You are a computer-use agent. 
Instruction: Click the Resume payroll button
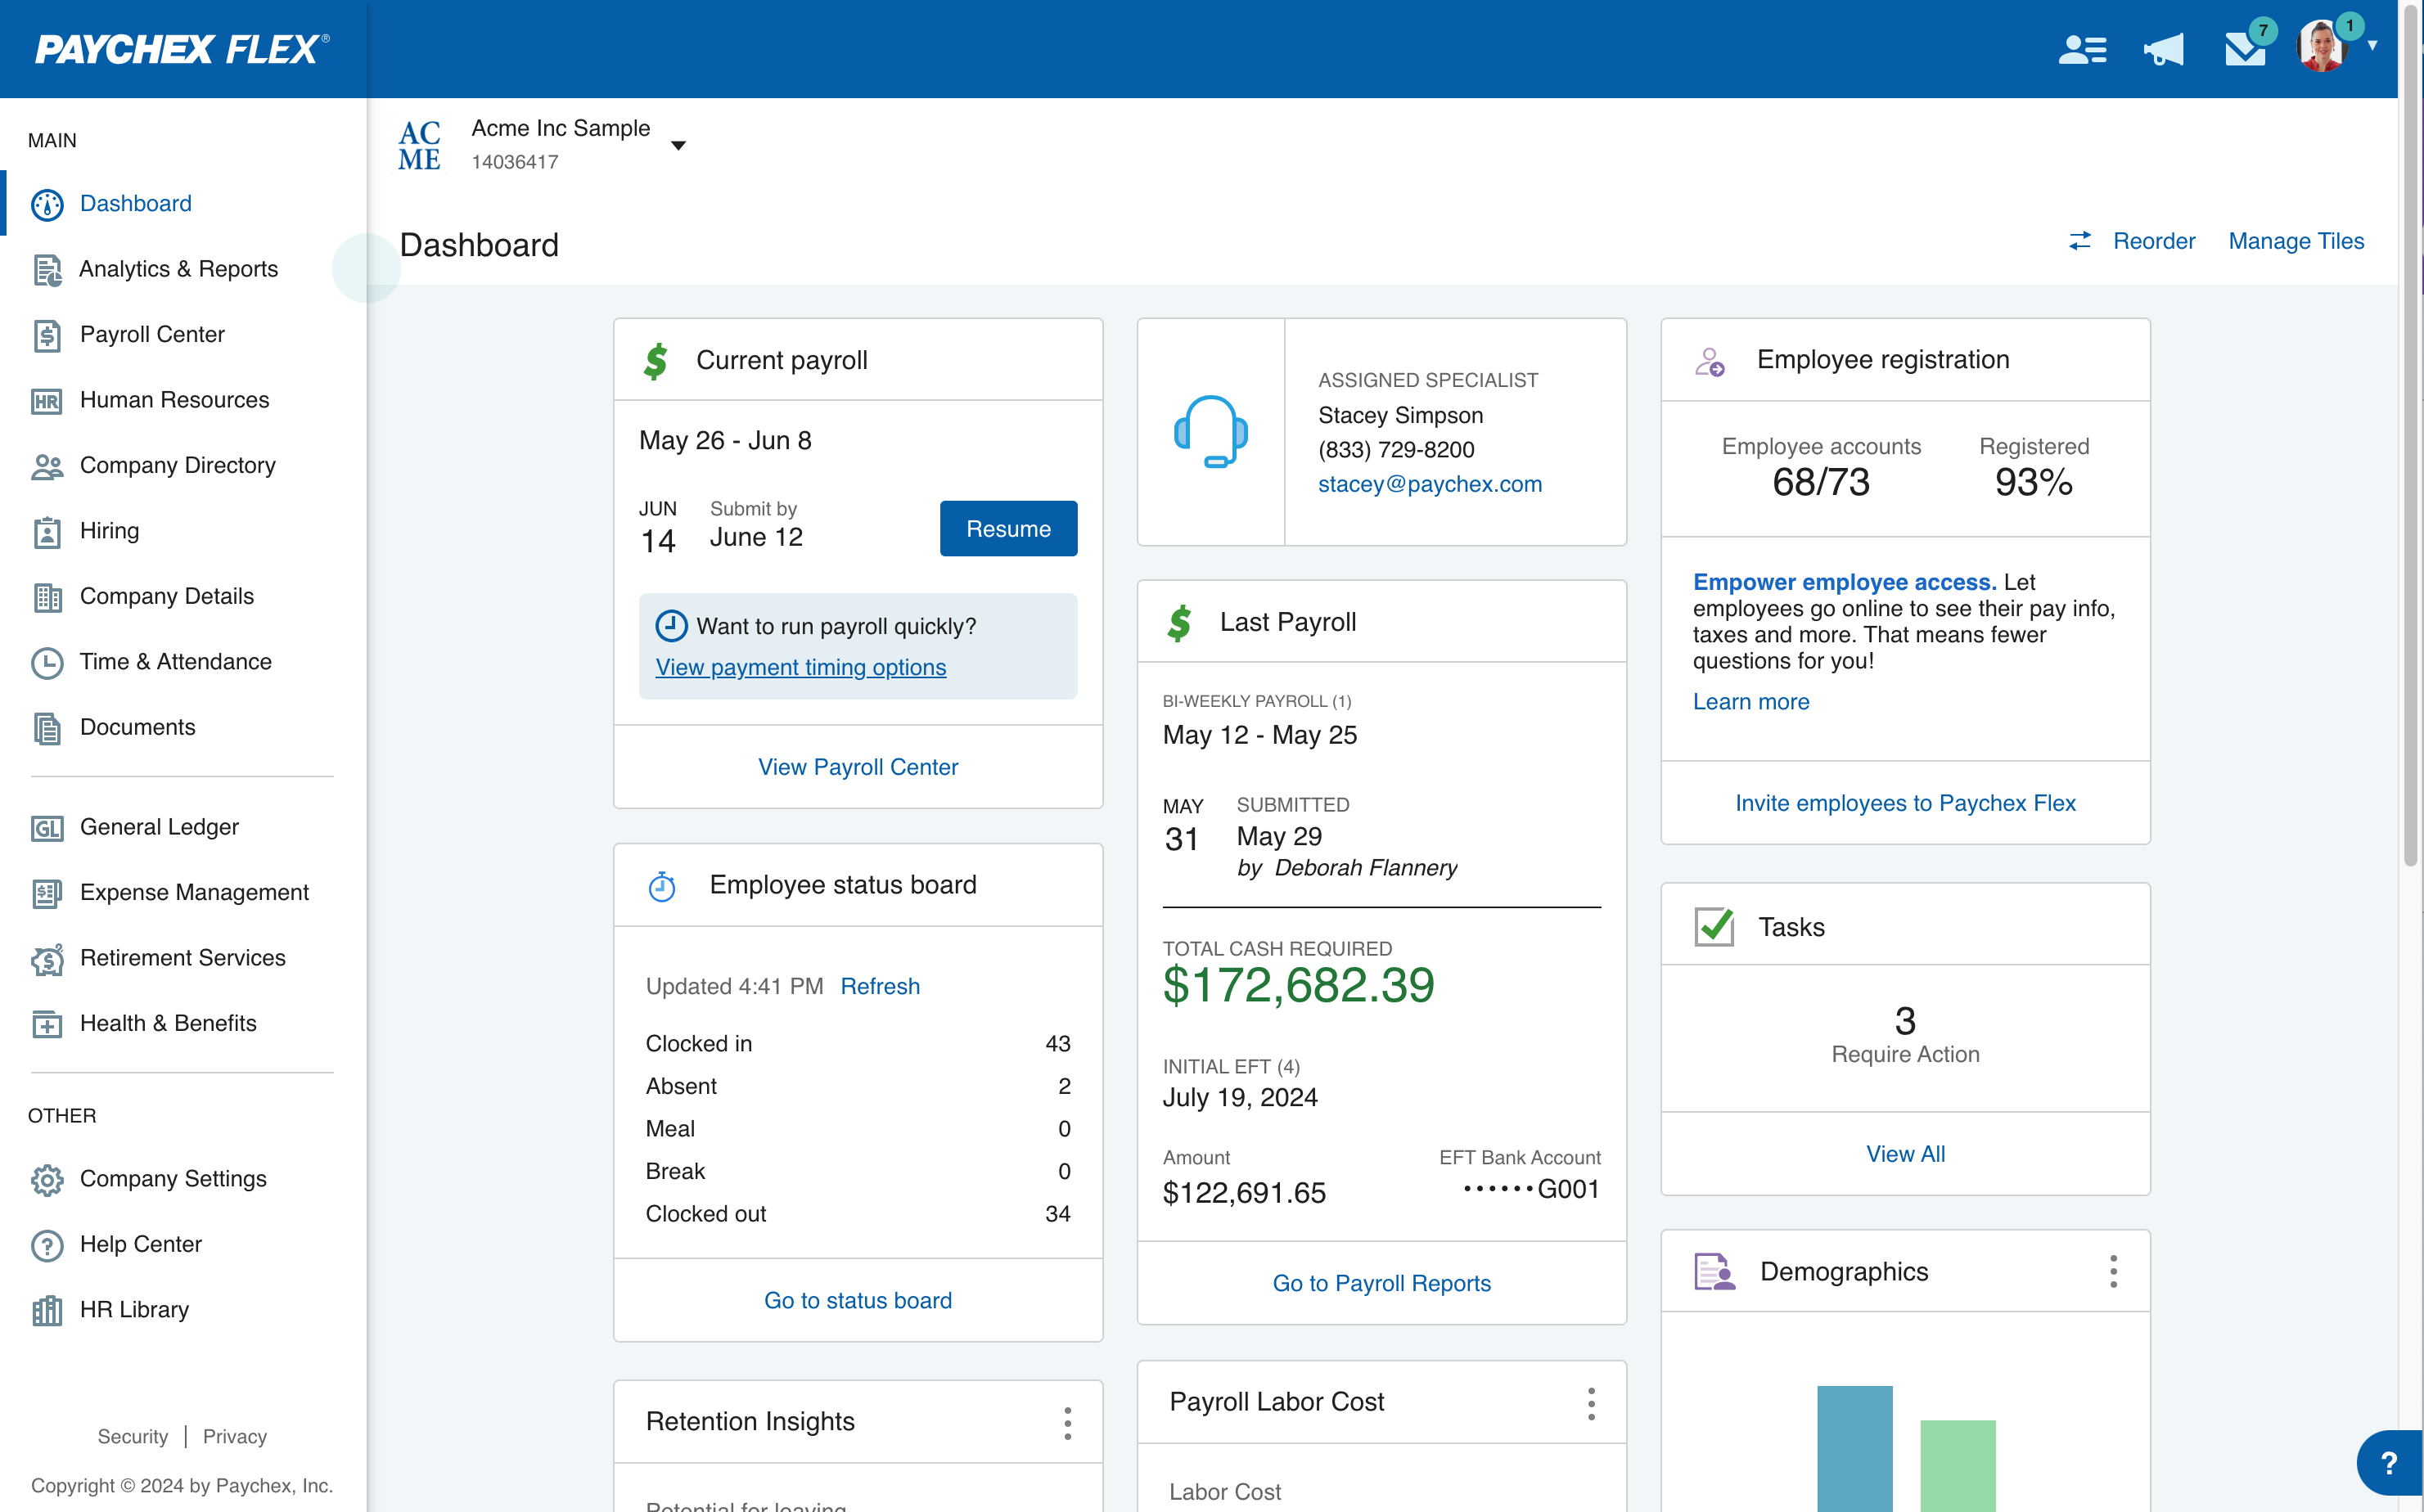point(1008,529)
